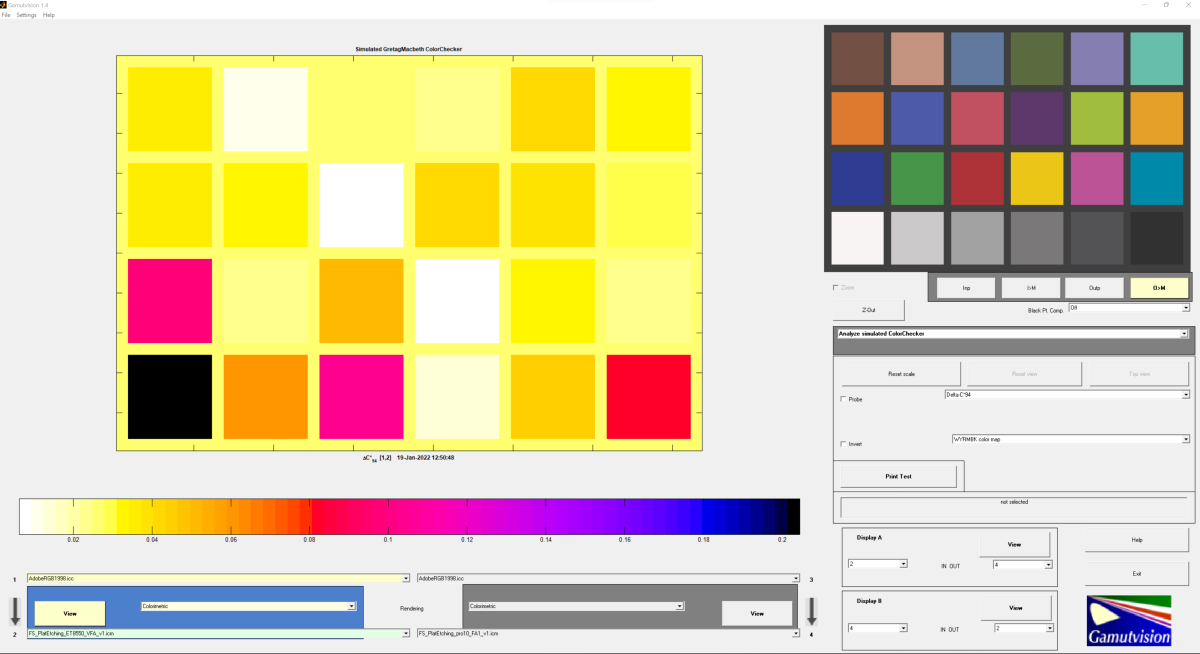
Task: Click the Display A View button
Action: [x=1014, y=544]
